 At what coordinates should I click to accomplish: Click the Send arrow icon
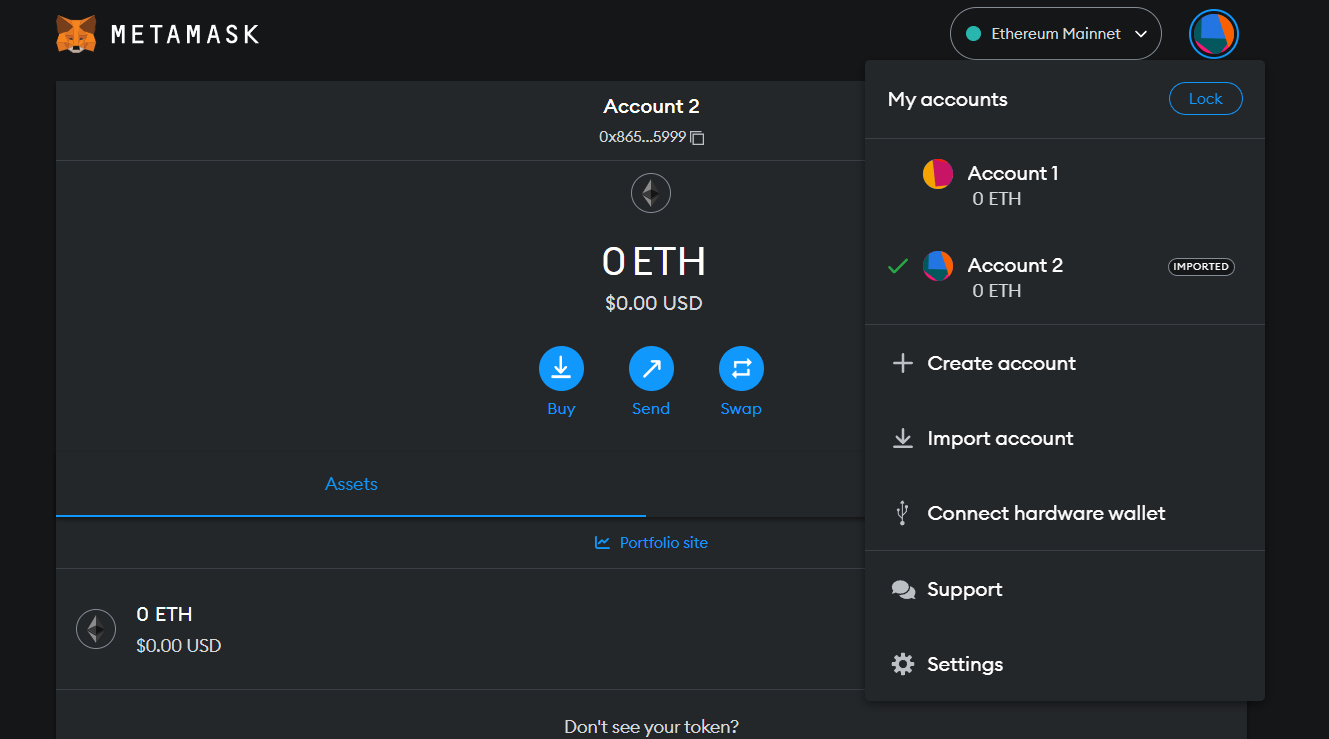tap(651, 369)
